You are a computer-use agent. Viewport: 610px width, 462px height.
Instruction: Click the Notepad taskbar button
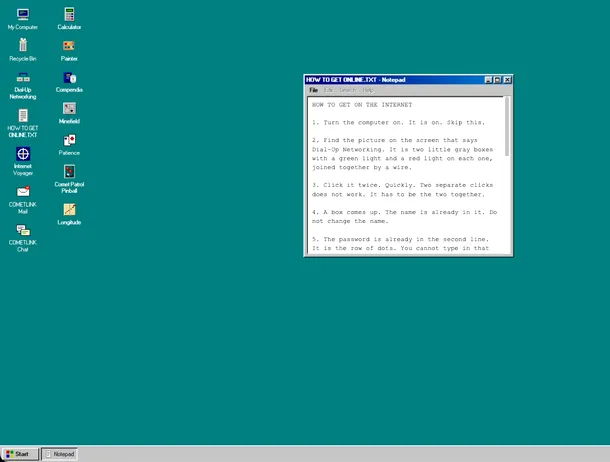(60, 454)
